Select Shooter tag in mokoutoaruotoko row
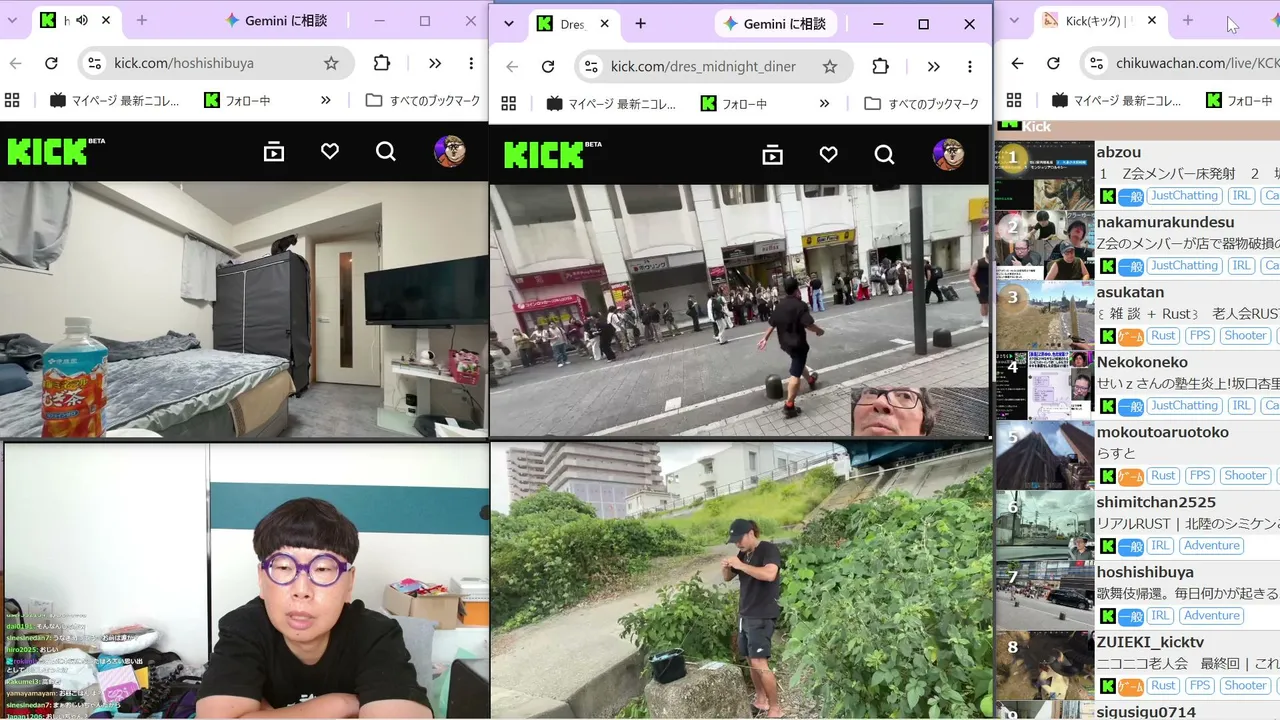The image size is (1280, 720). (x=1245, y=476)
